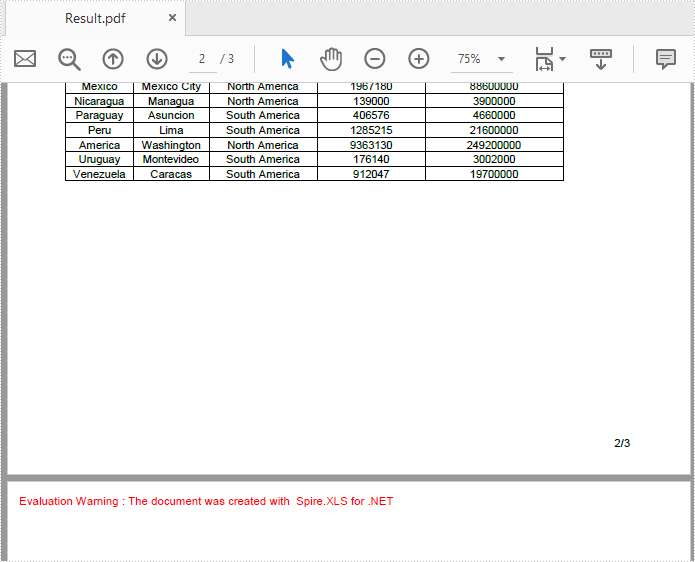Open the comment tool
This screenshot has height=562, width=695.
(x=665, y=59)
